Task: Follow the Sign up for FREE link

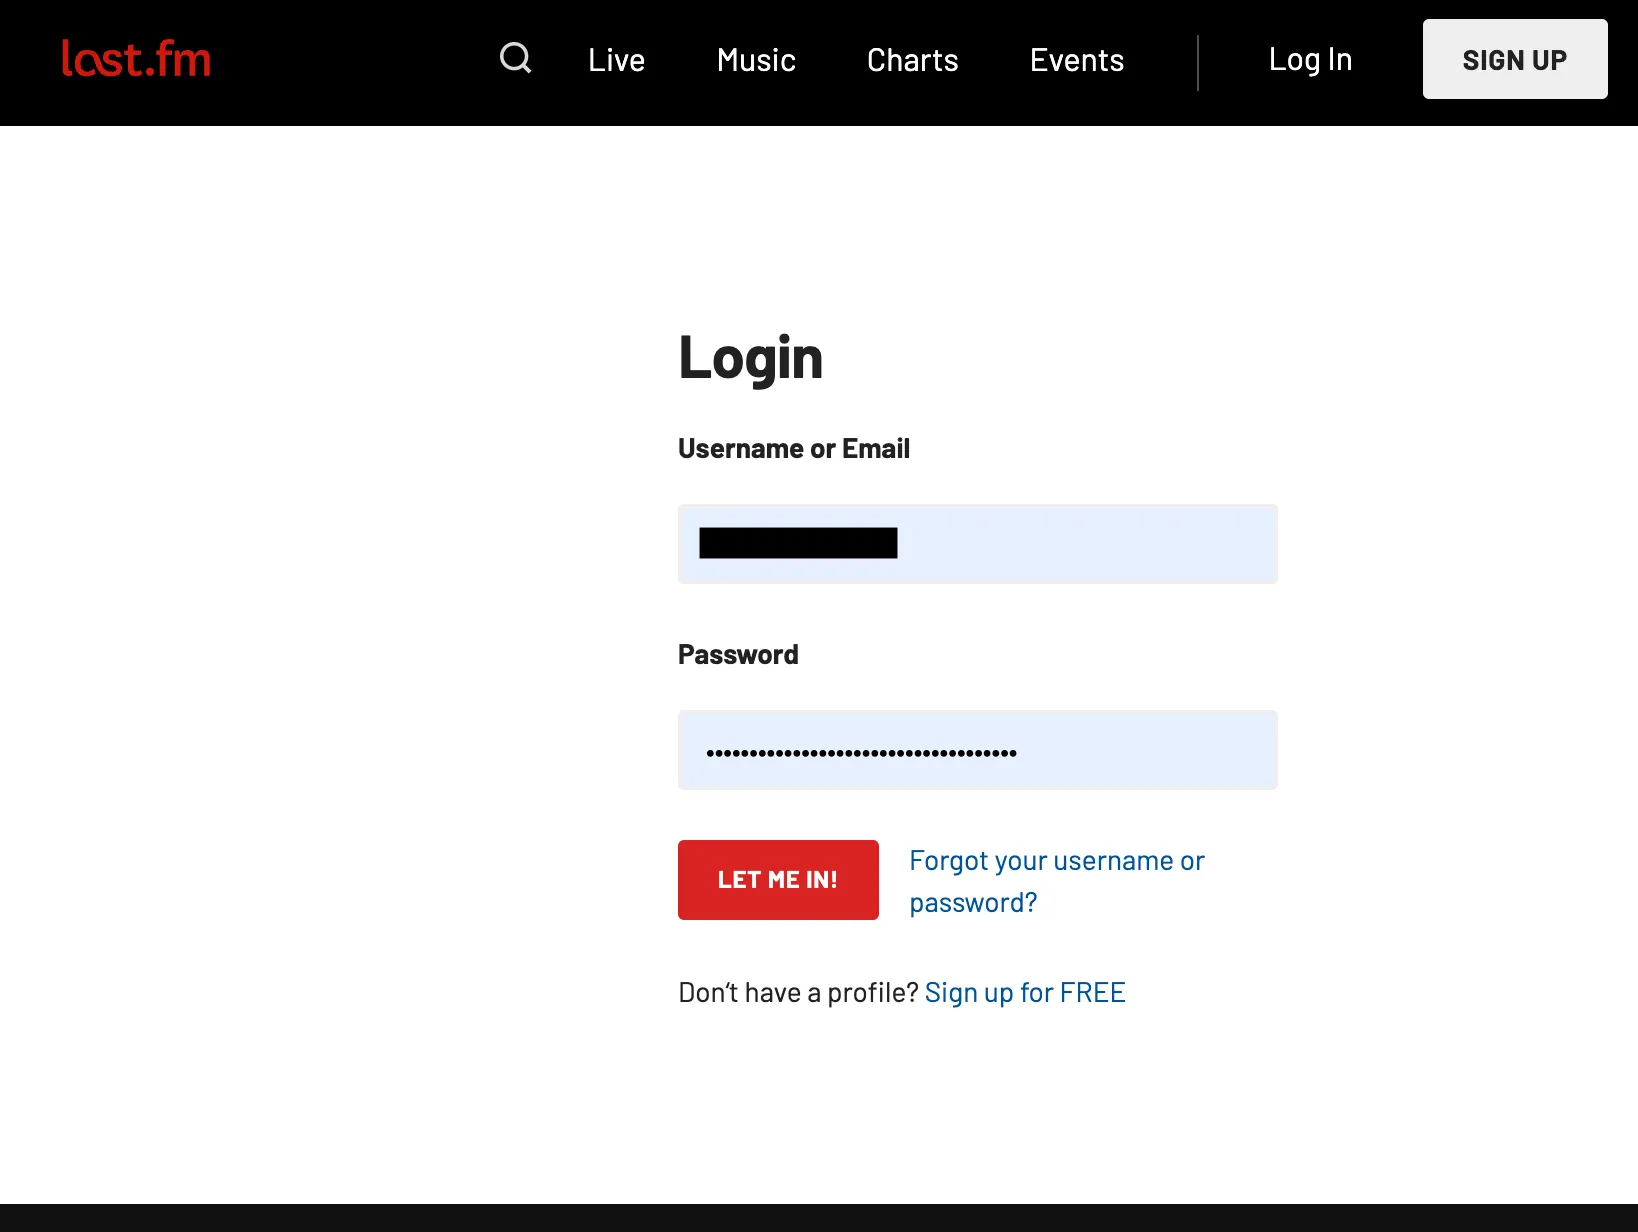Action: coord(1025,992)
